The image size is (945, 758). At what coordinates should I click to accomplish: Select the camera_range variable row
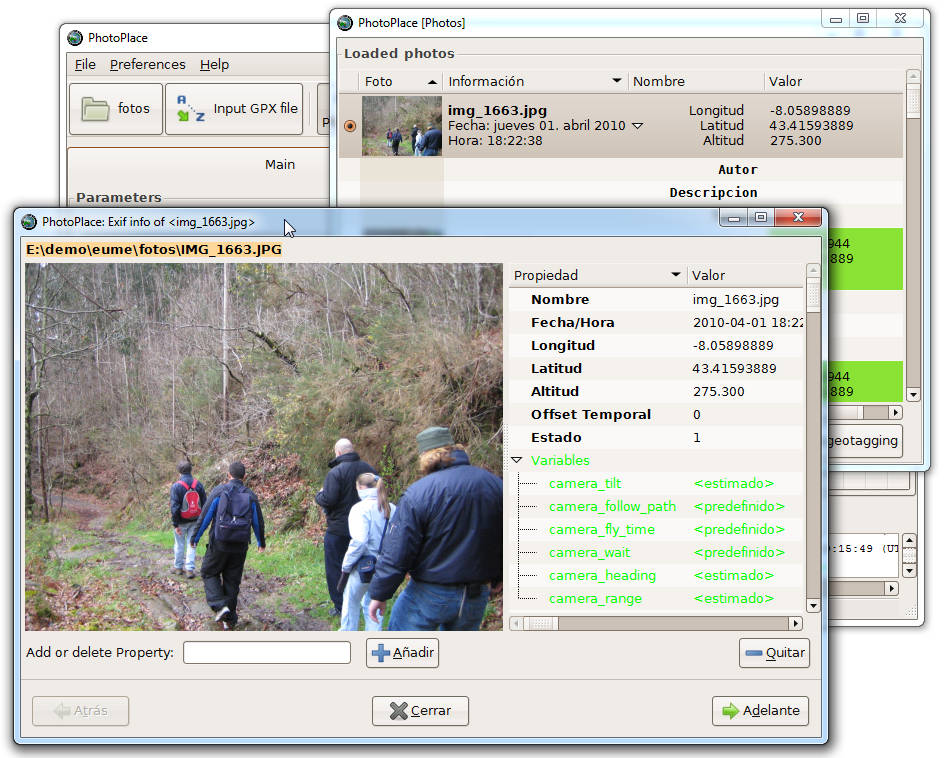(x=656, y=598)
